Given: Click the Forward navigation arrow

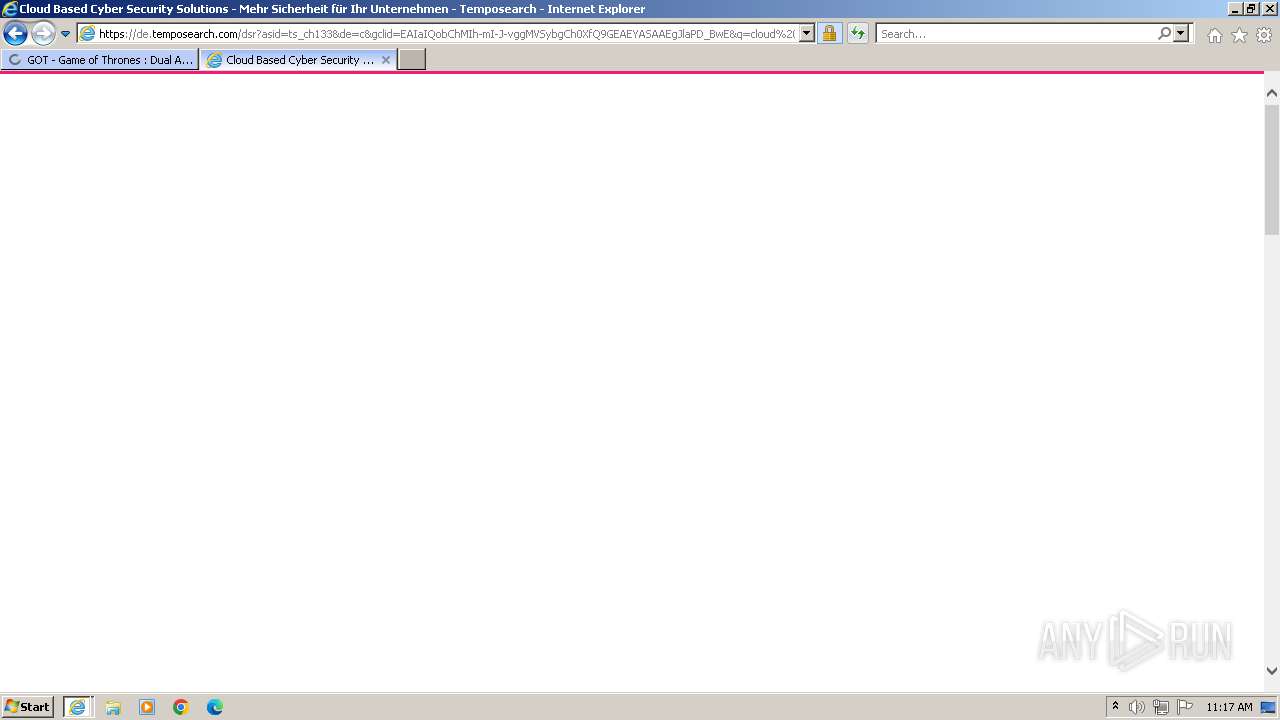Looking at the screenshot, I should pyautogui.click(x=43, y=34).
